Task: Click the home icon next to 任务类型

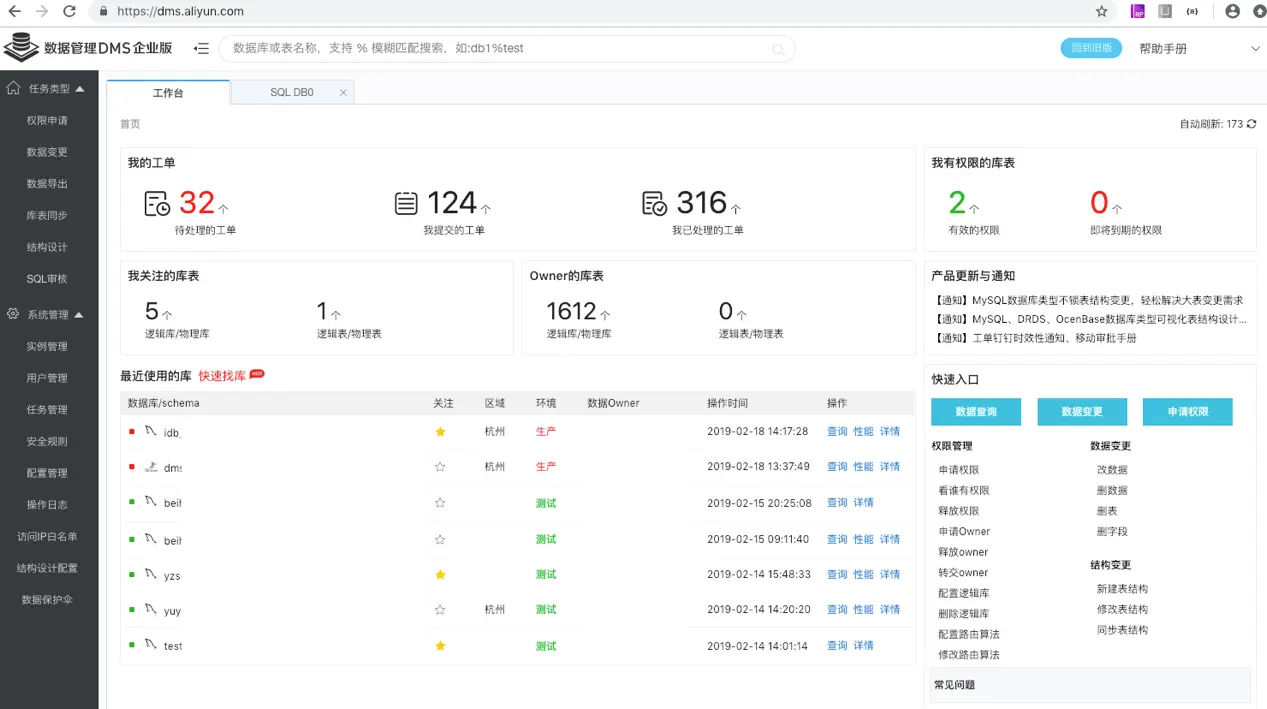Action: [x=14, y=88]
